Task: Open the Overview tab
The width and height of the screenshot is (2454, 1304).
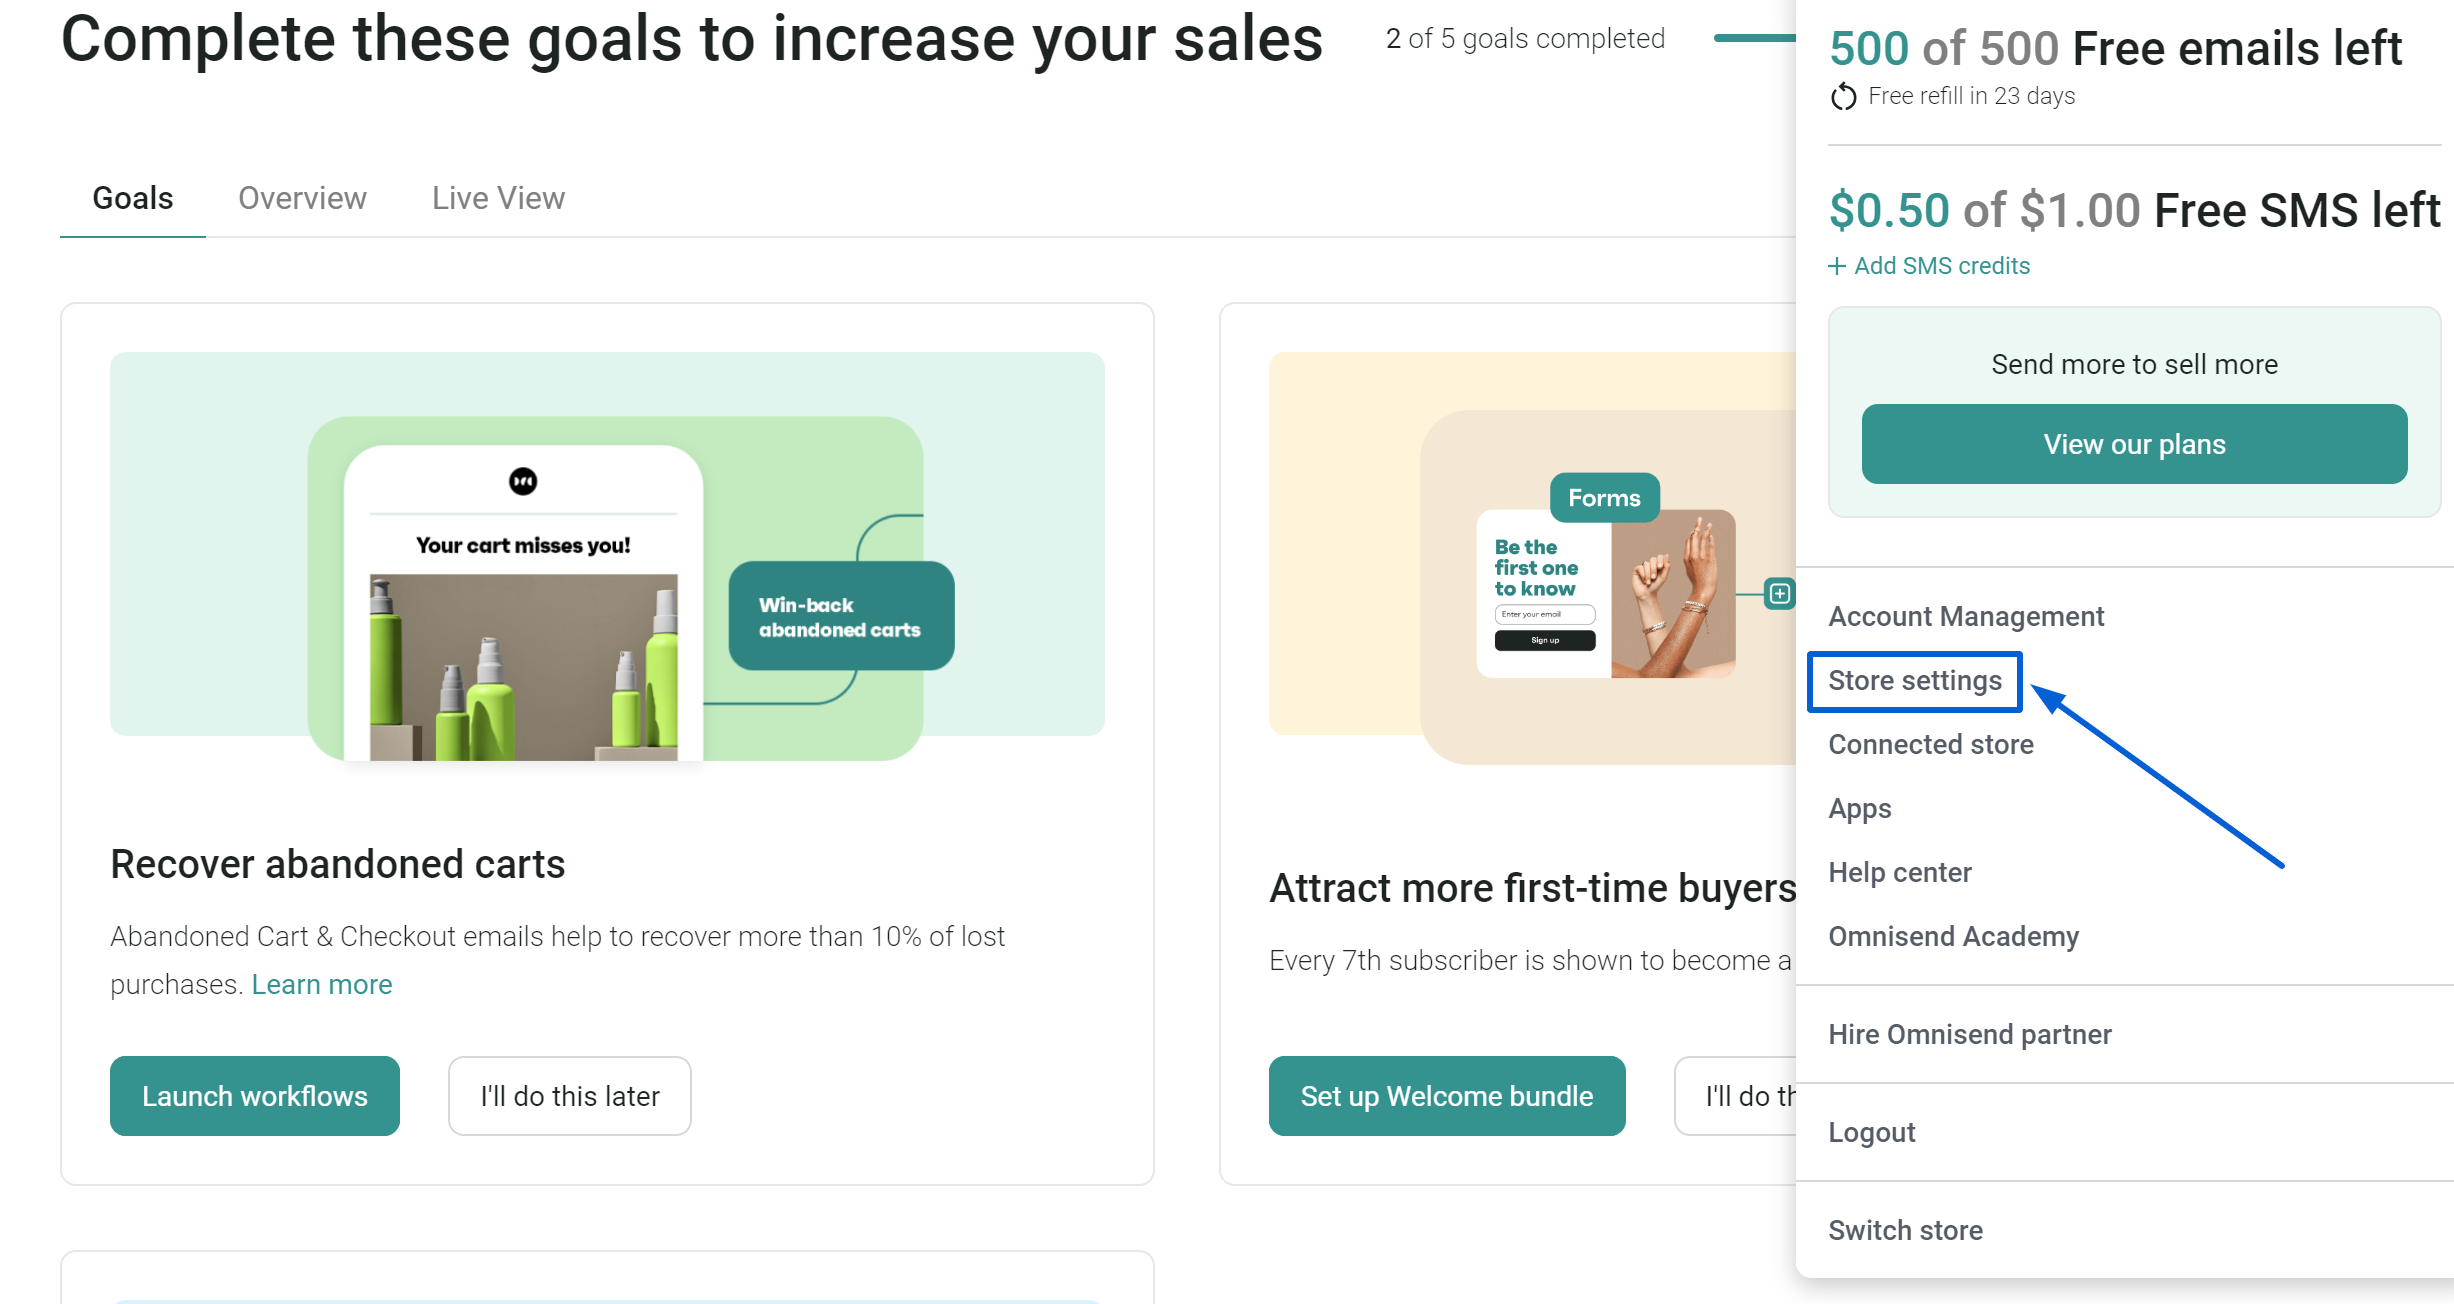Action: point(302,198)
